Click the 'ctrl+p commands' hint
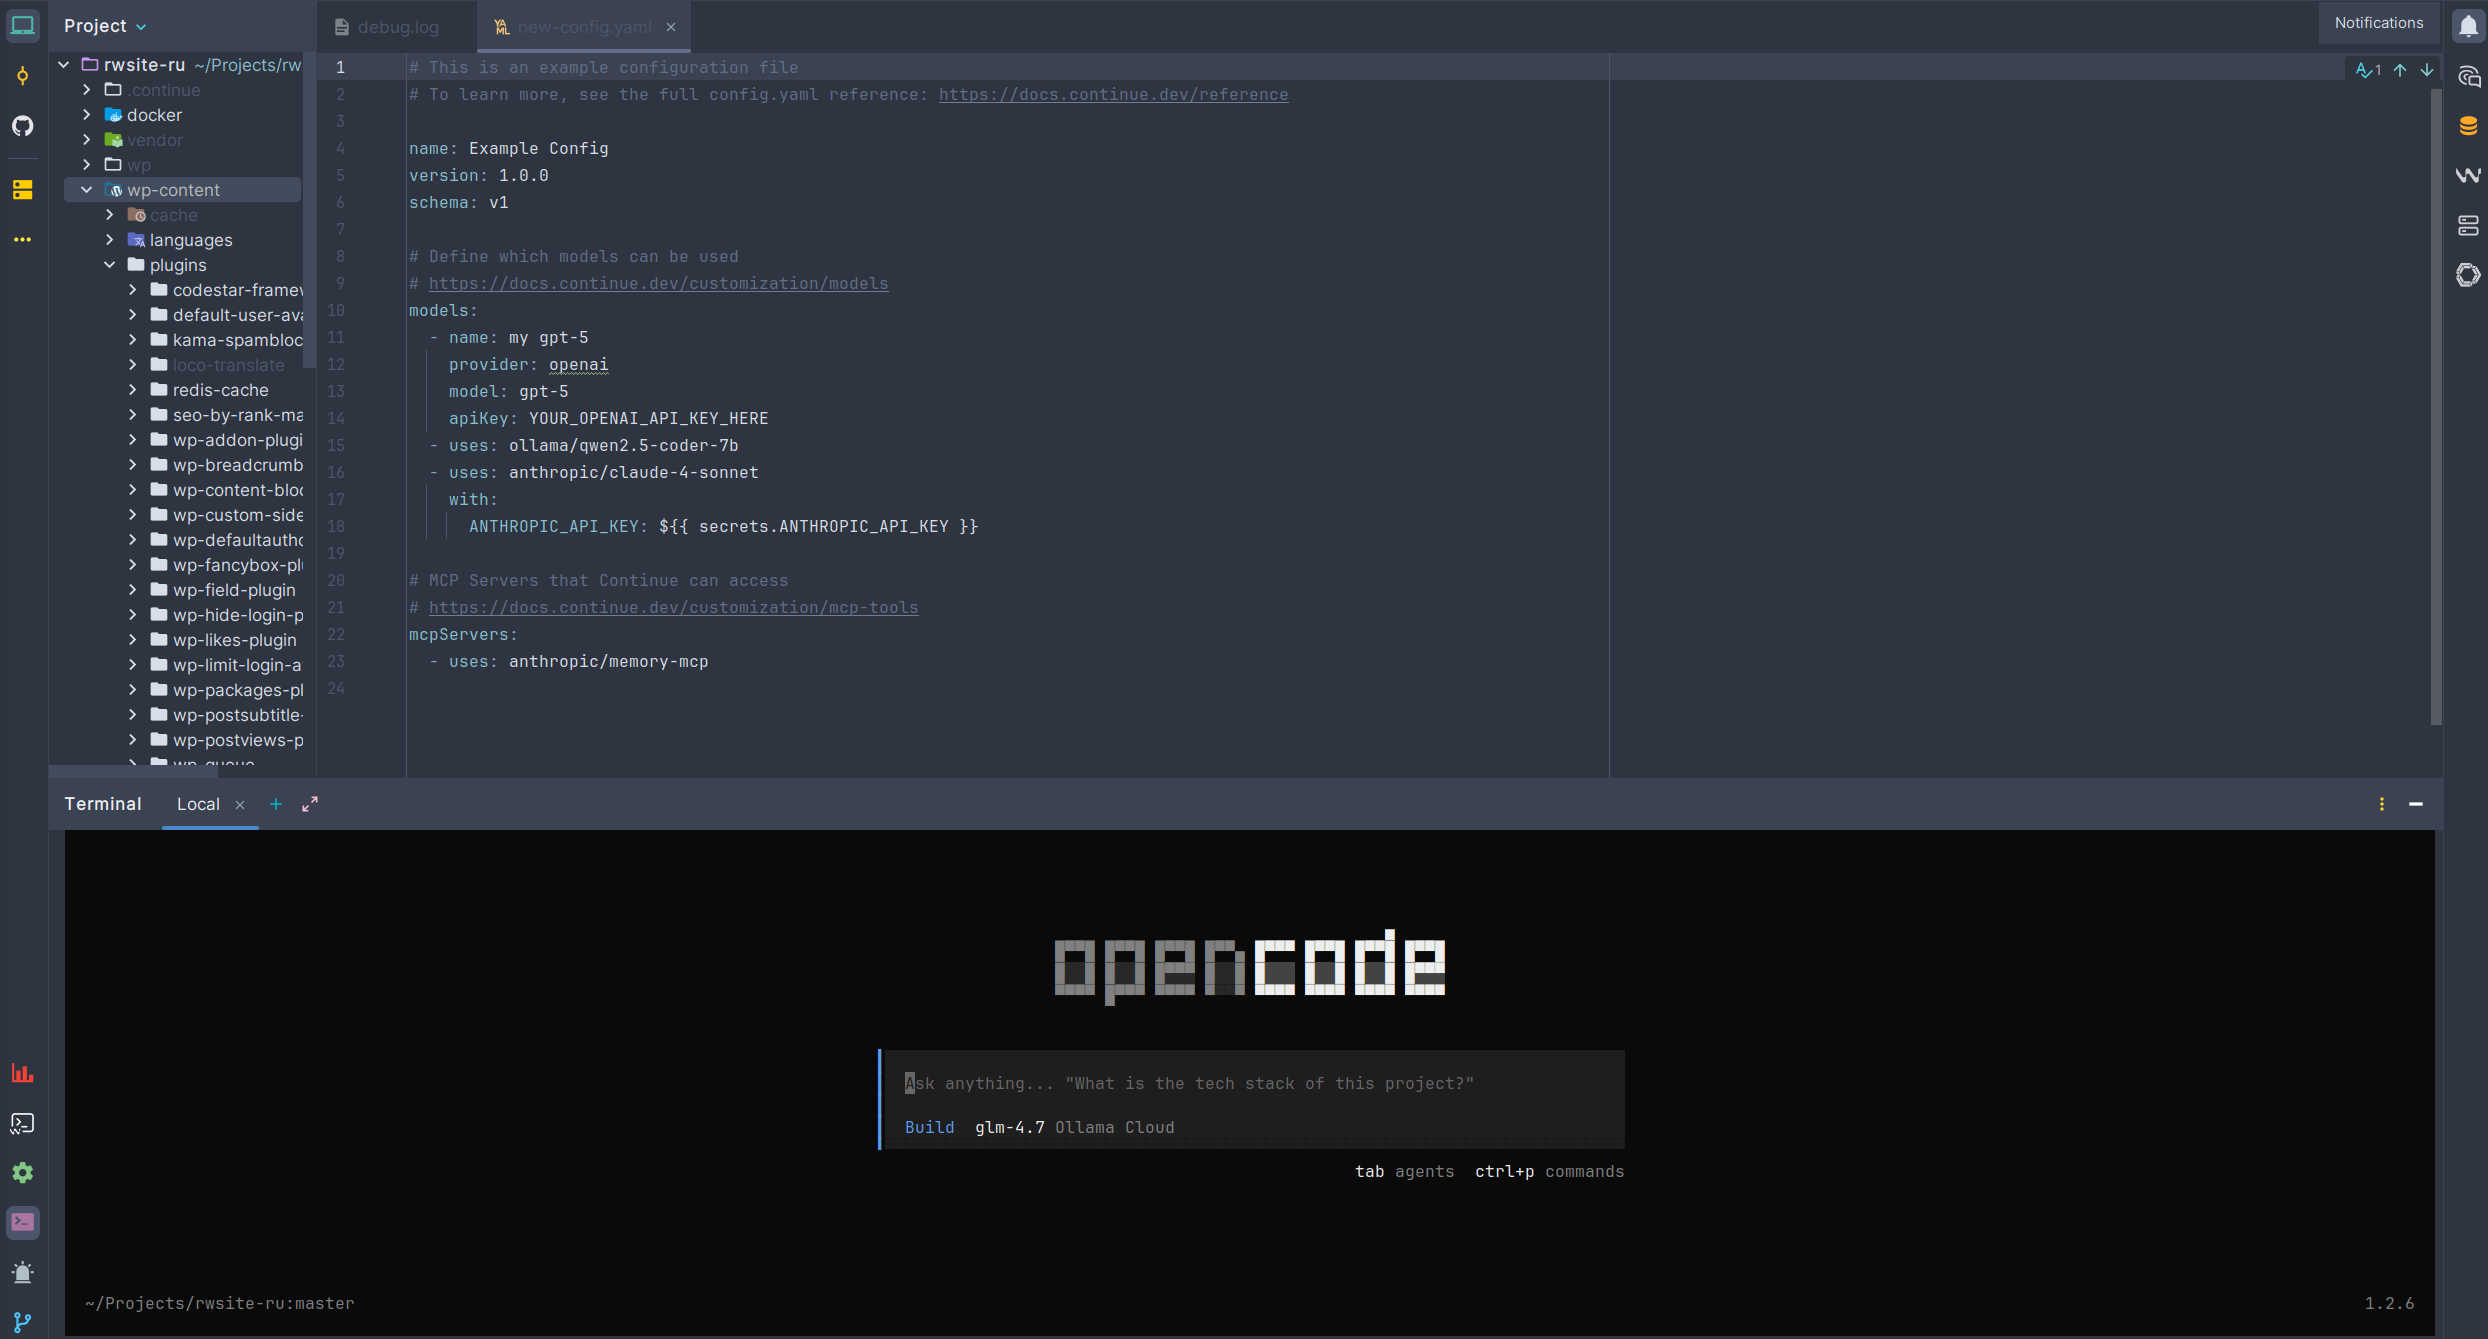Image resolution: width=2488 pixels, height=1339 pixels. [1549, 1172]
